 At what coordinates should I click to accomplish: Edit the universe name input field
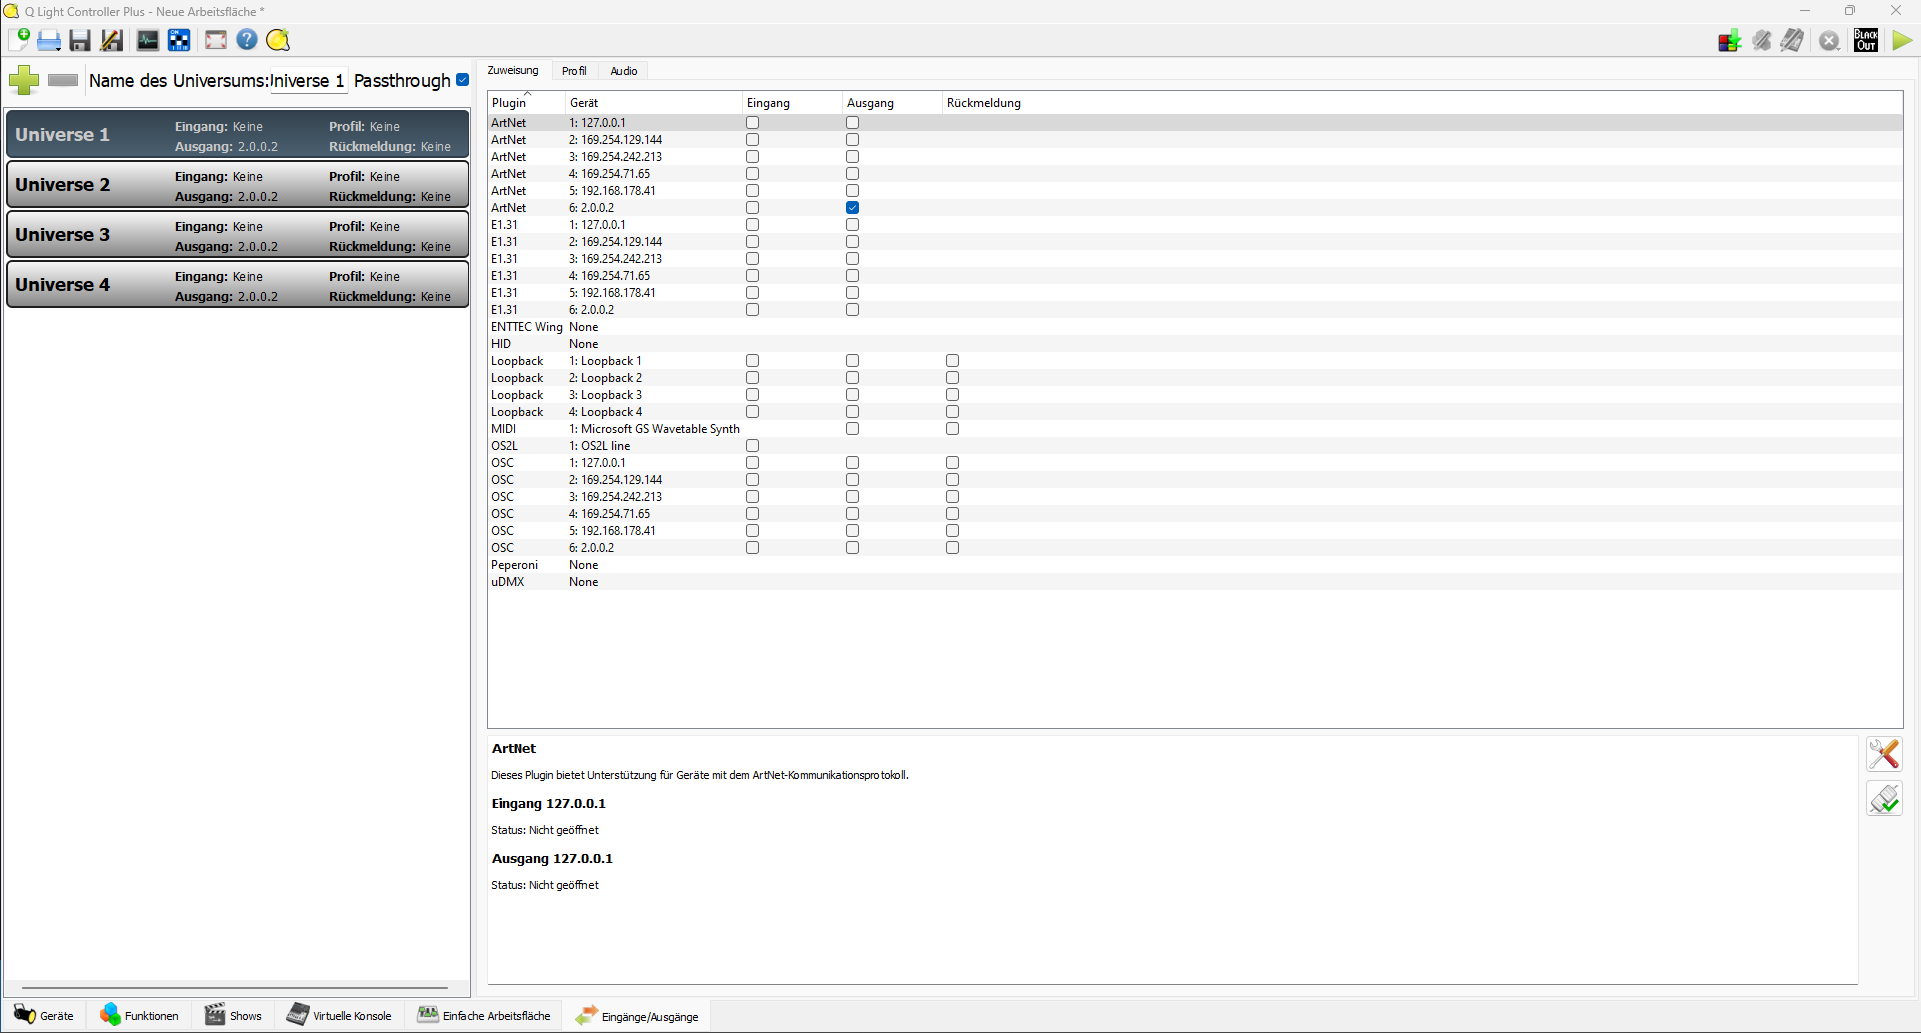click(x=308, y=81)
